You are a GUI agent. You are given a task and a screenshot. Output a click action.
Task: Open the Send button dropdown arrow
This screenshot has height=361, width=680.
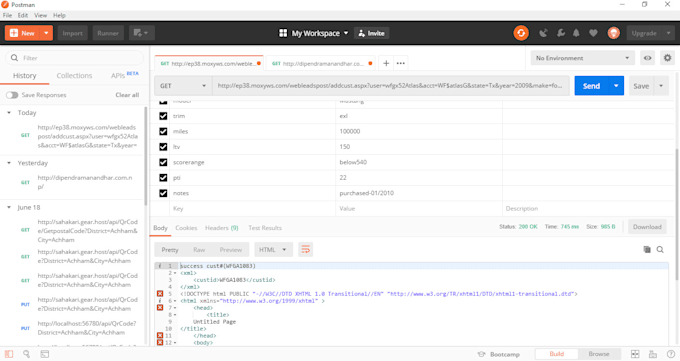click(x=616, y=86)
